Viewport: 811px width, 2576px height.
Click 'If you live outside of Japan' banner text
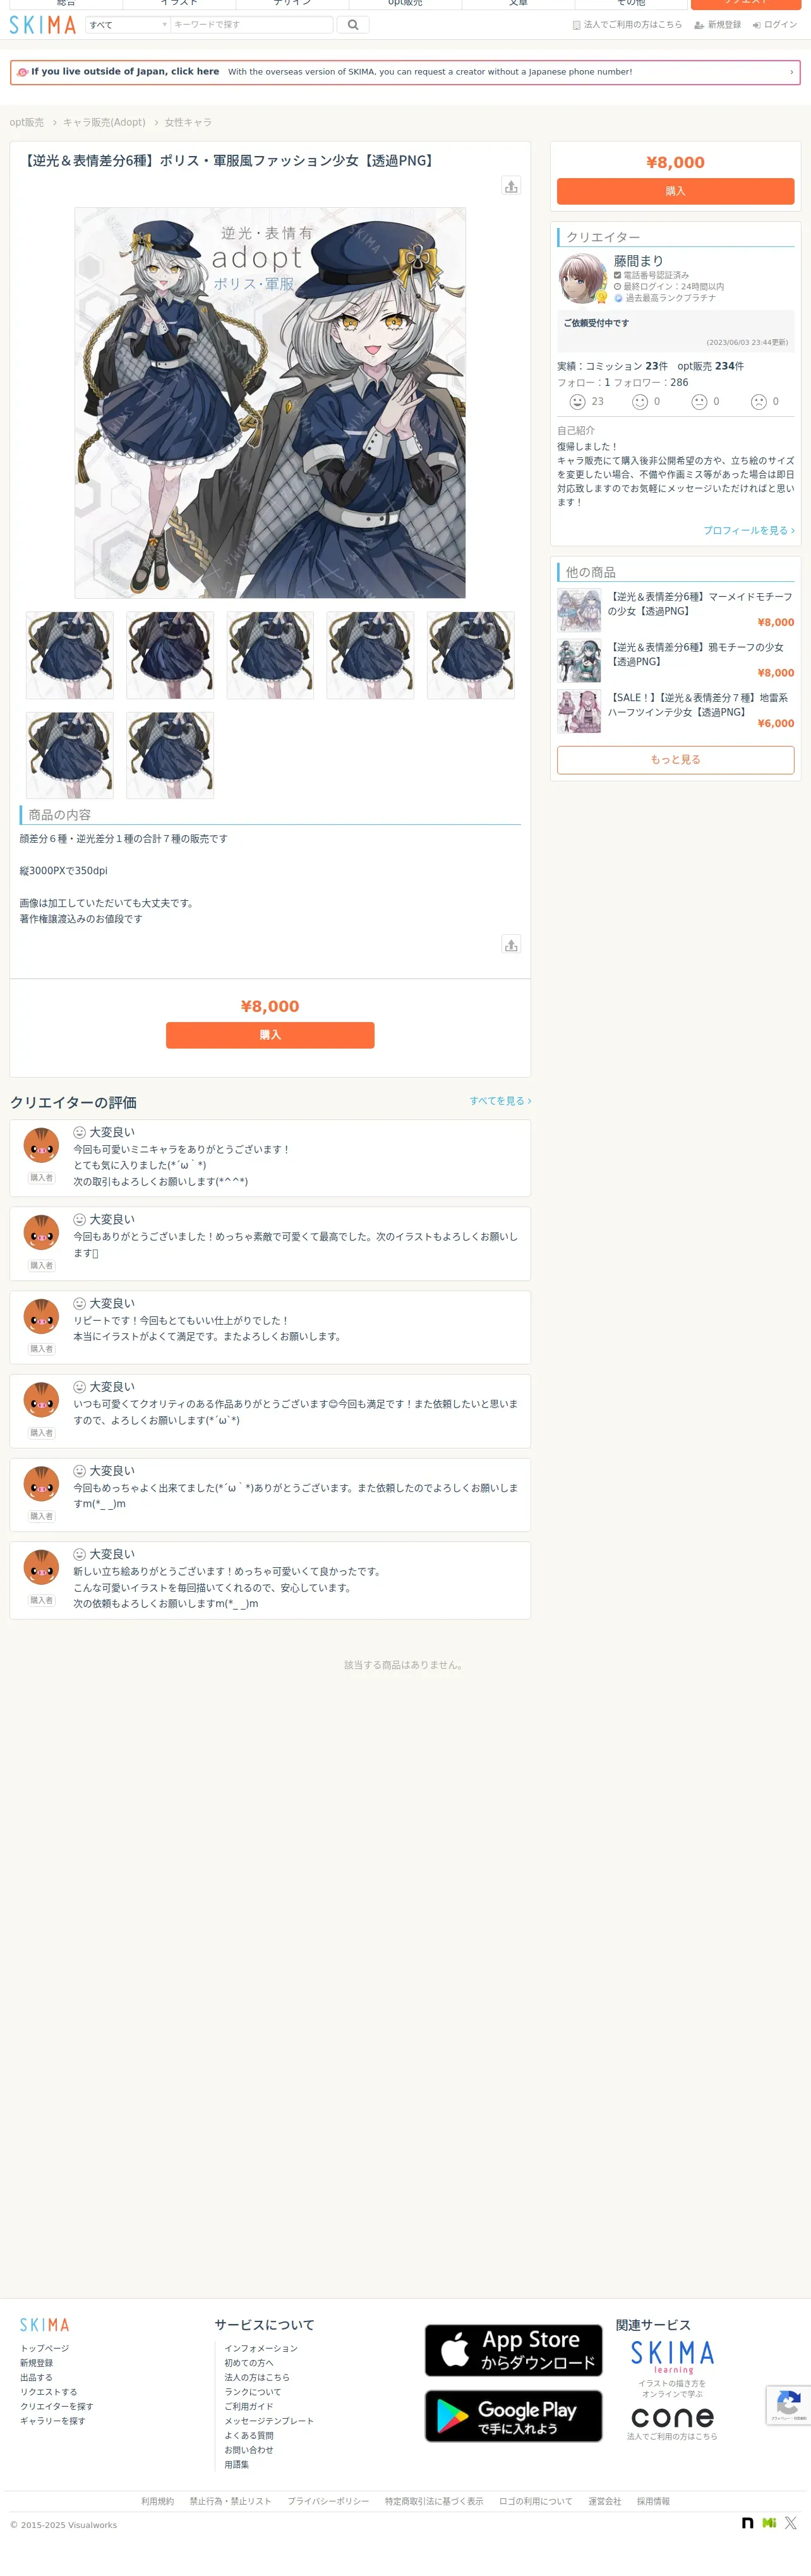[125, 72]
